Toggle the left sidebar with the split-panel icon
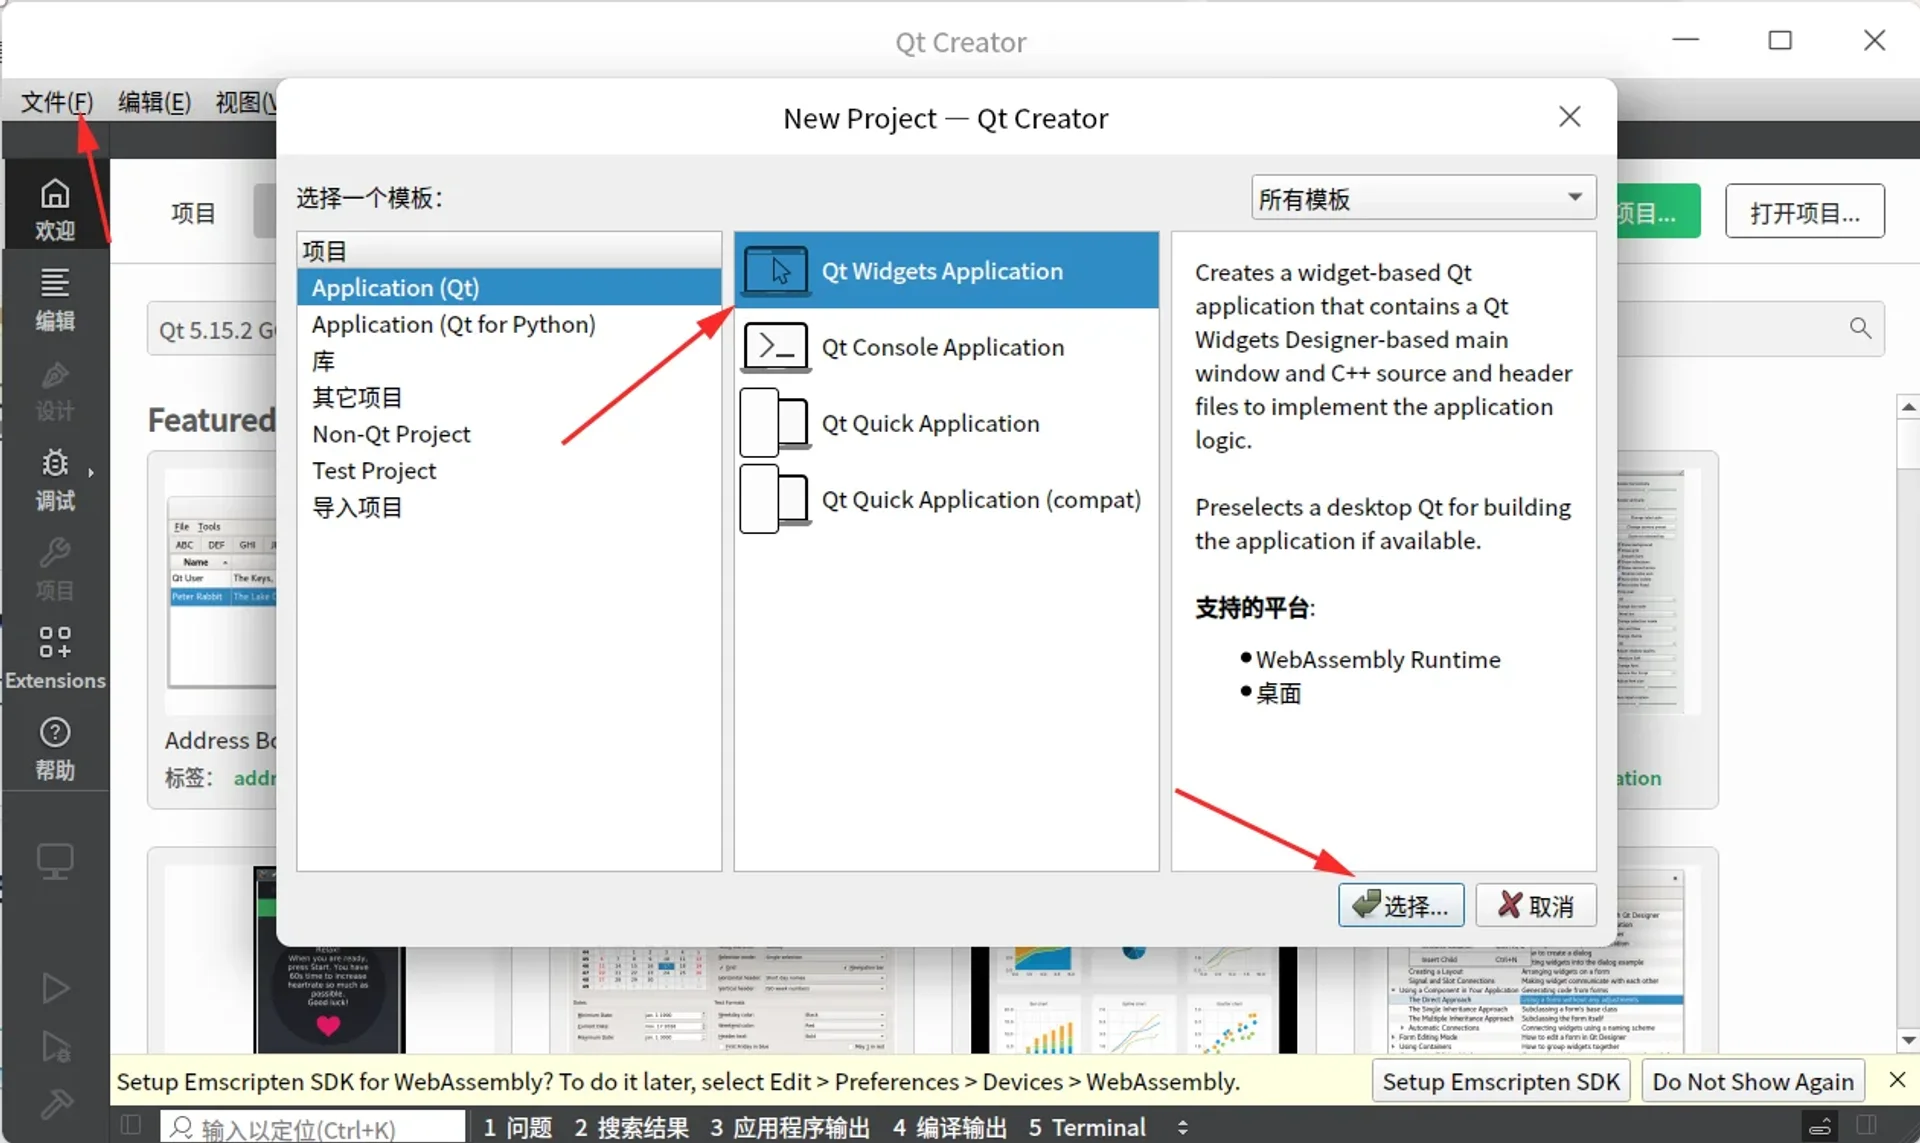 point(130,1126)
